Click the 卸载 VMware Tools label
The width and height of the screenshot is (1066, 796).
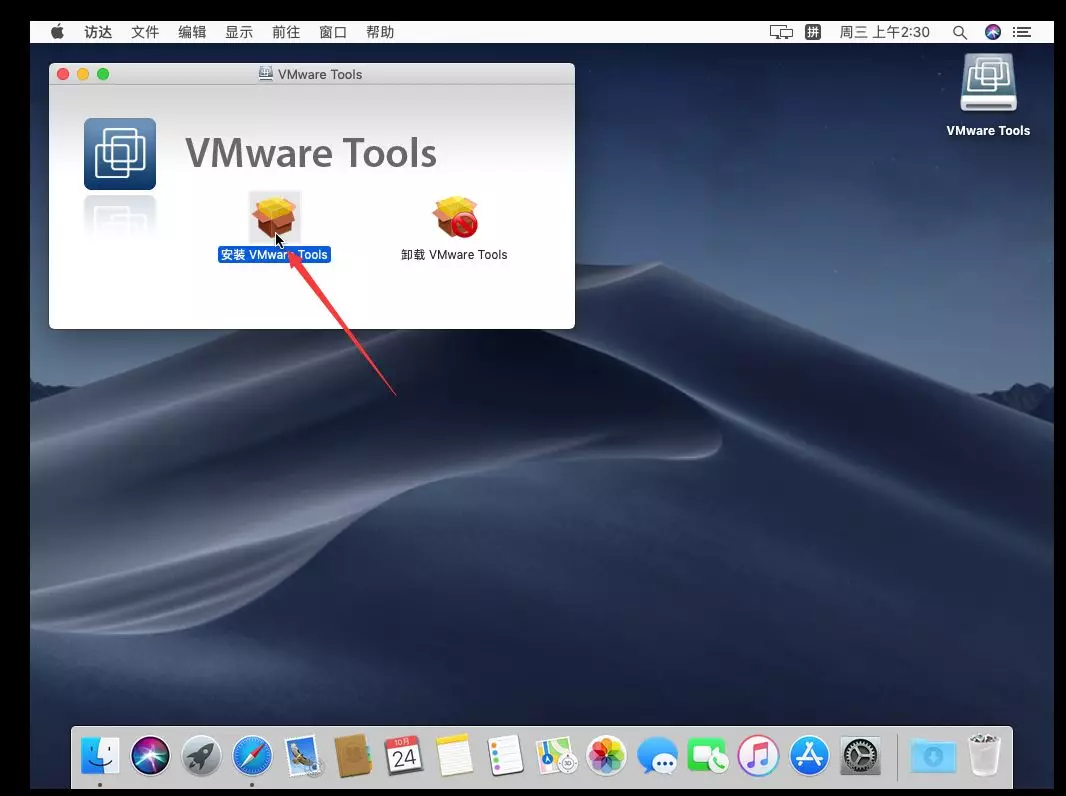pos(454,254)
